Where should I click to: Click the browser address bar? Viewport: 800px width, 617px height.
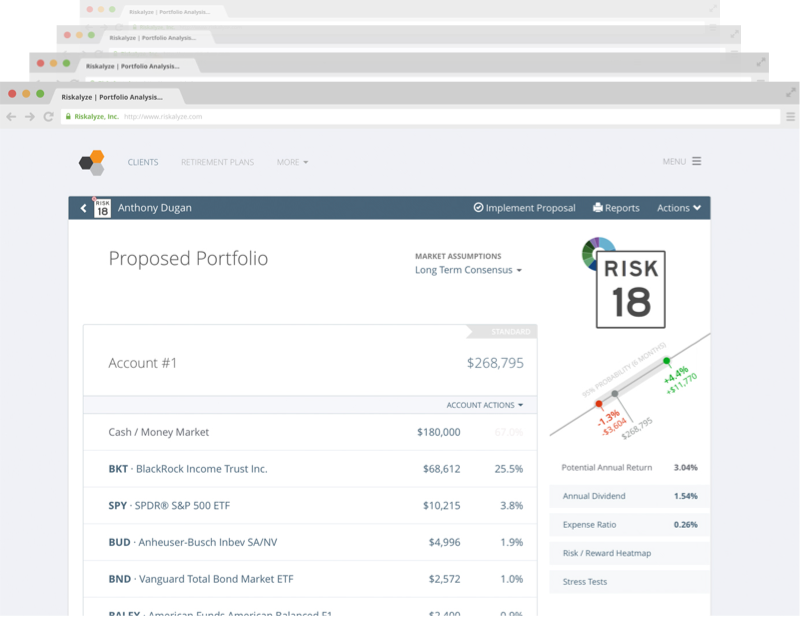click(420, 117)
